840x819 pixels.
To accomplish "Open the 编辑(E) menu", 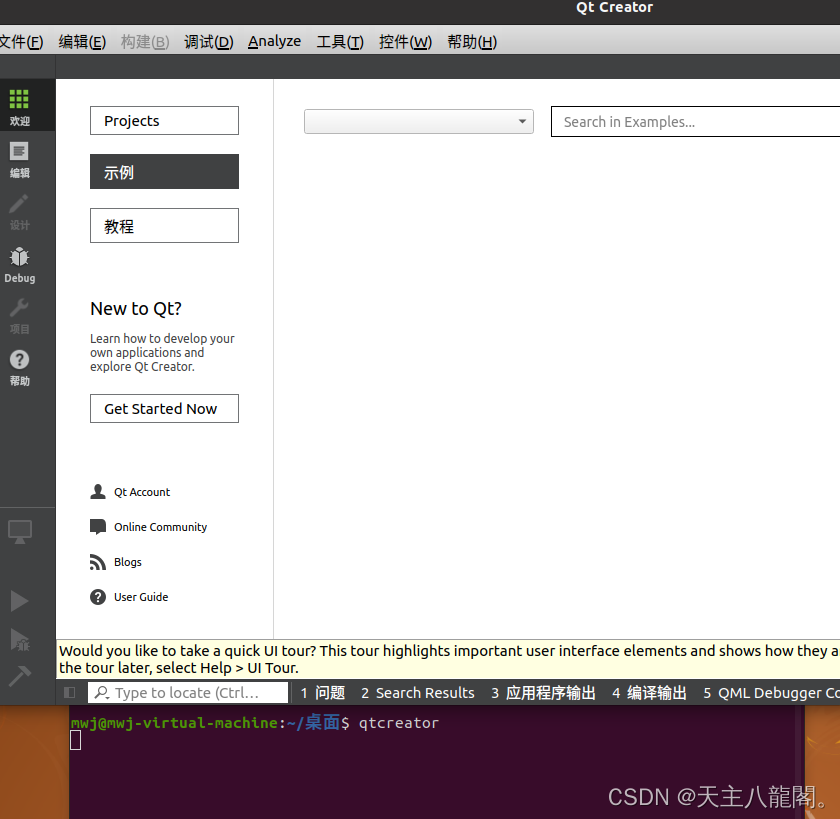I will coord(82,41).
